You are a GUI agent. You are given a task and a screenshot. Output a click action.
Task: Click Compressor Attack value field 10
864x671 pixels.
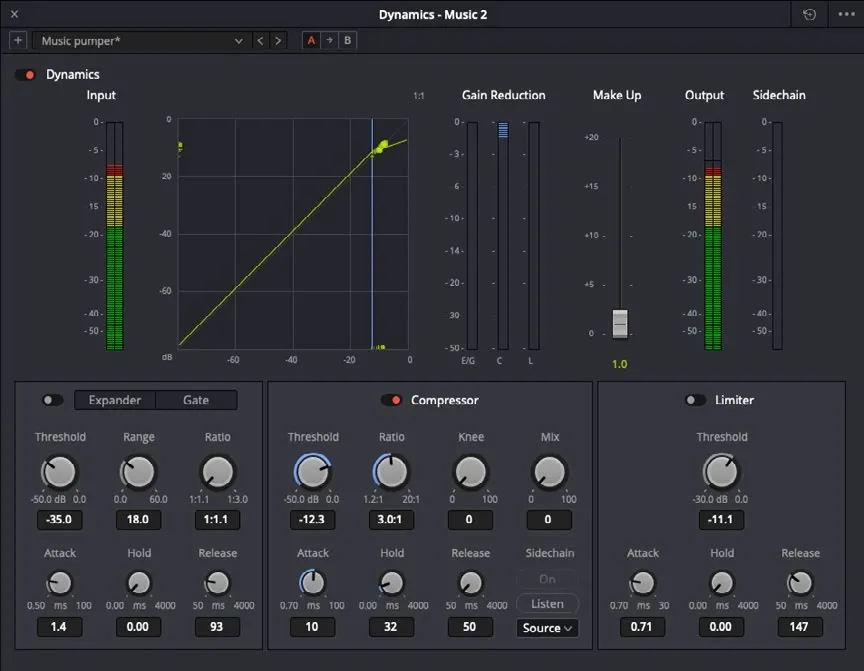[x=312, y=627]
